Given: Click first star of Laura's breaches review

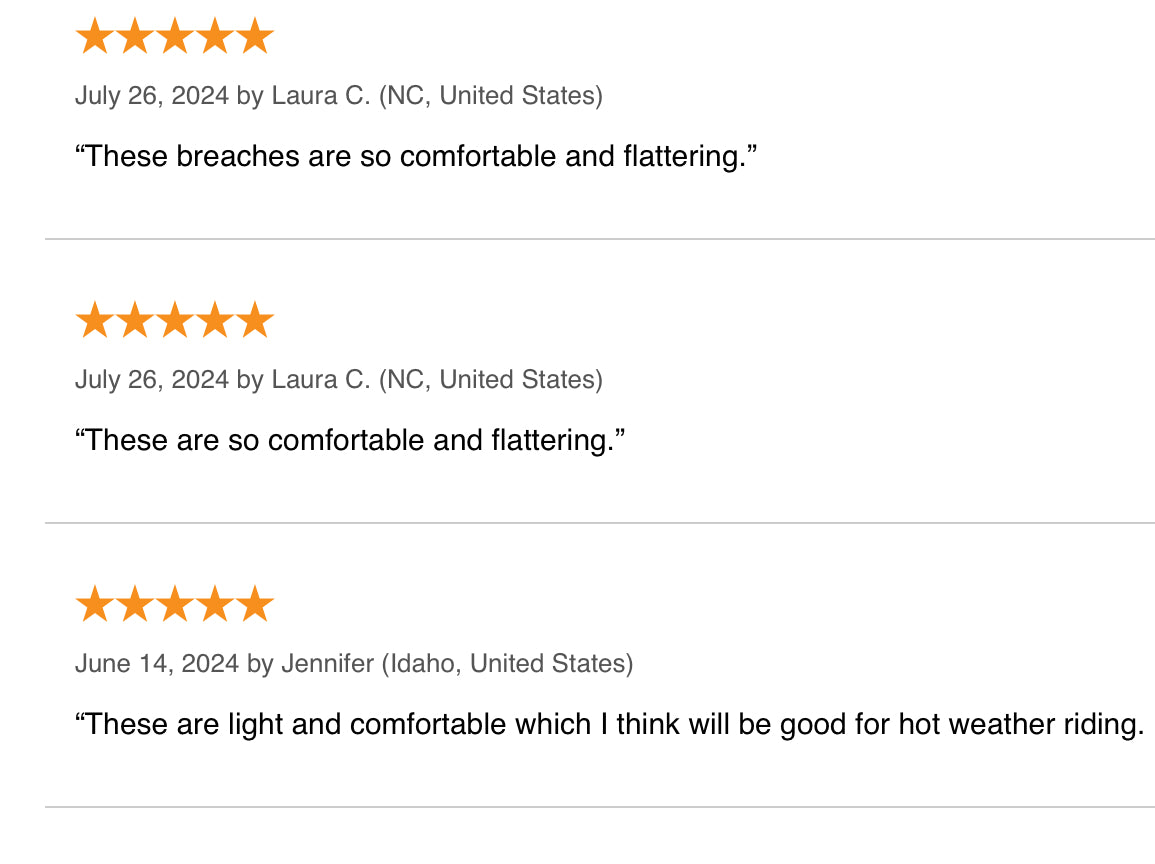Looking at the screenshot, I should coord(95,36).
